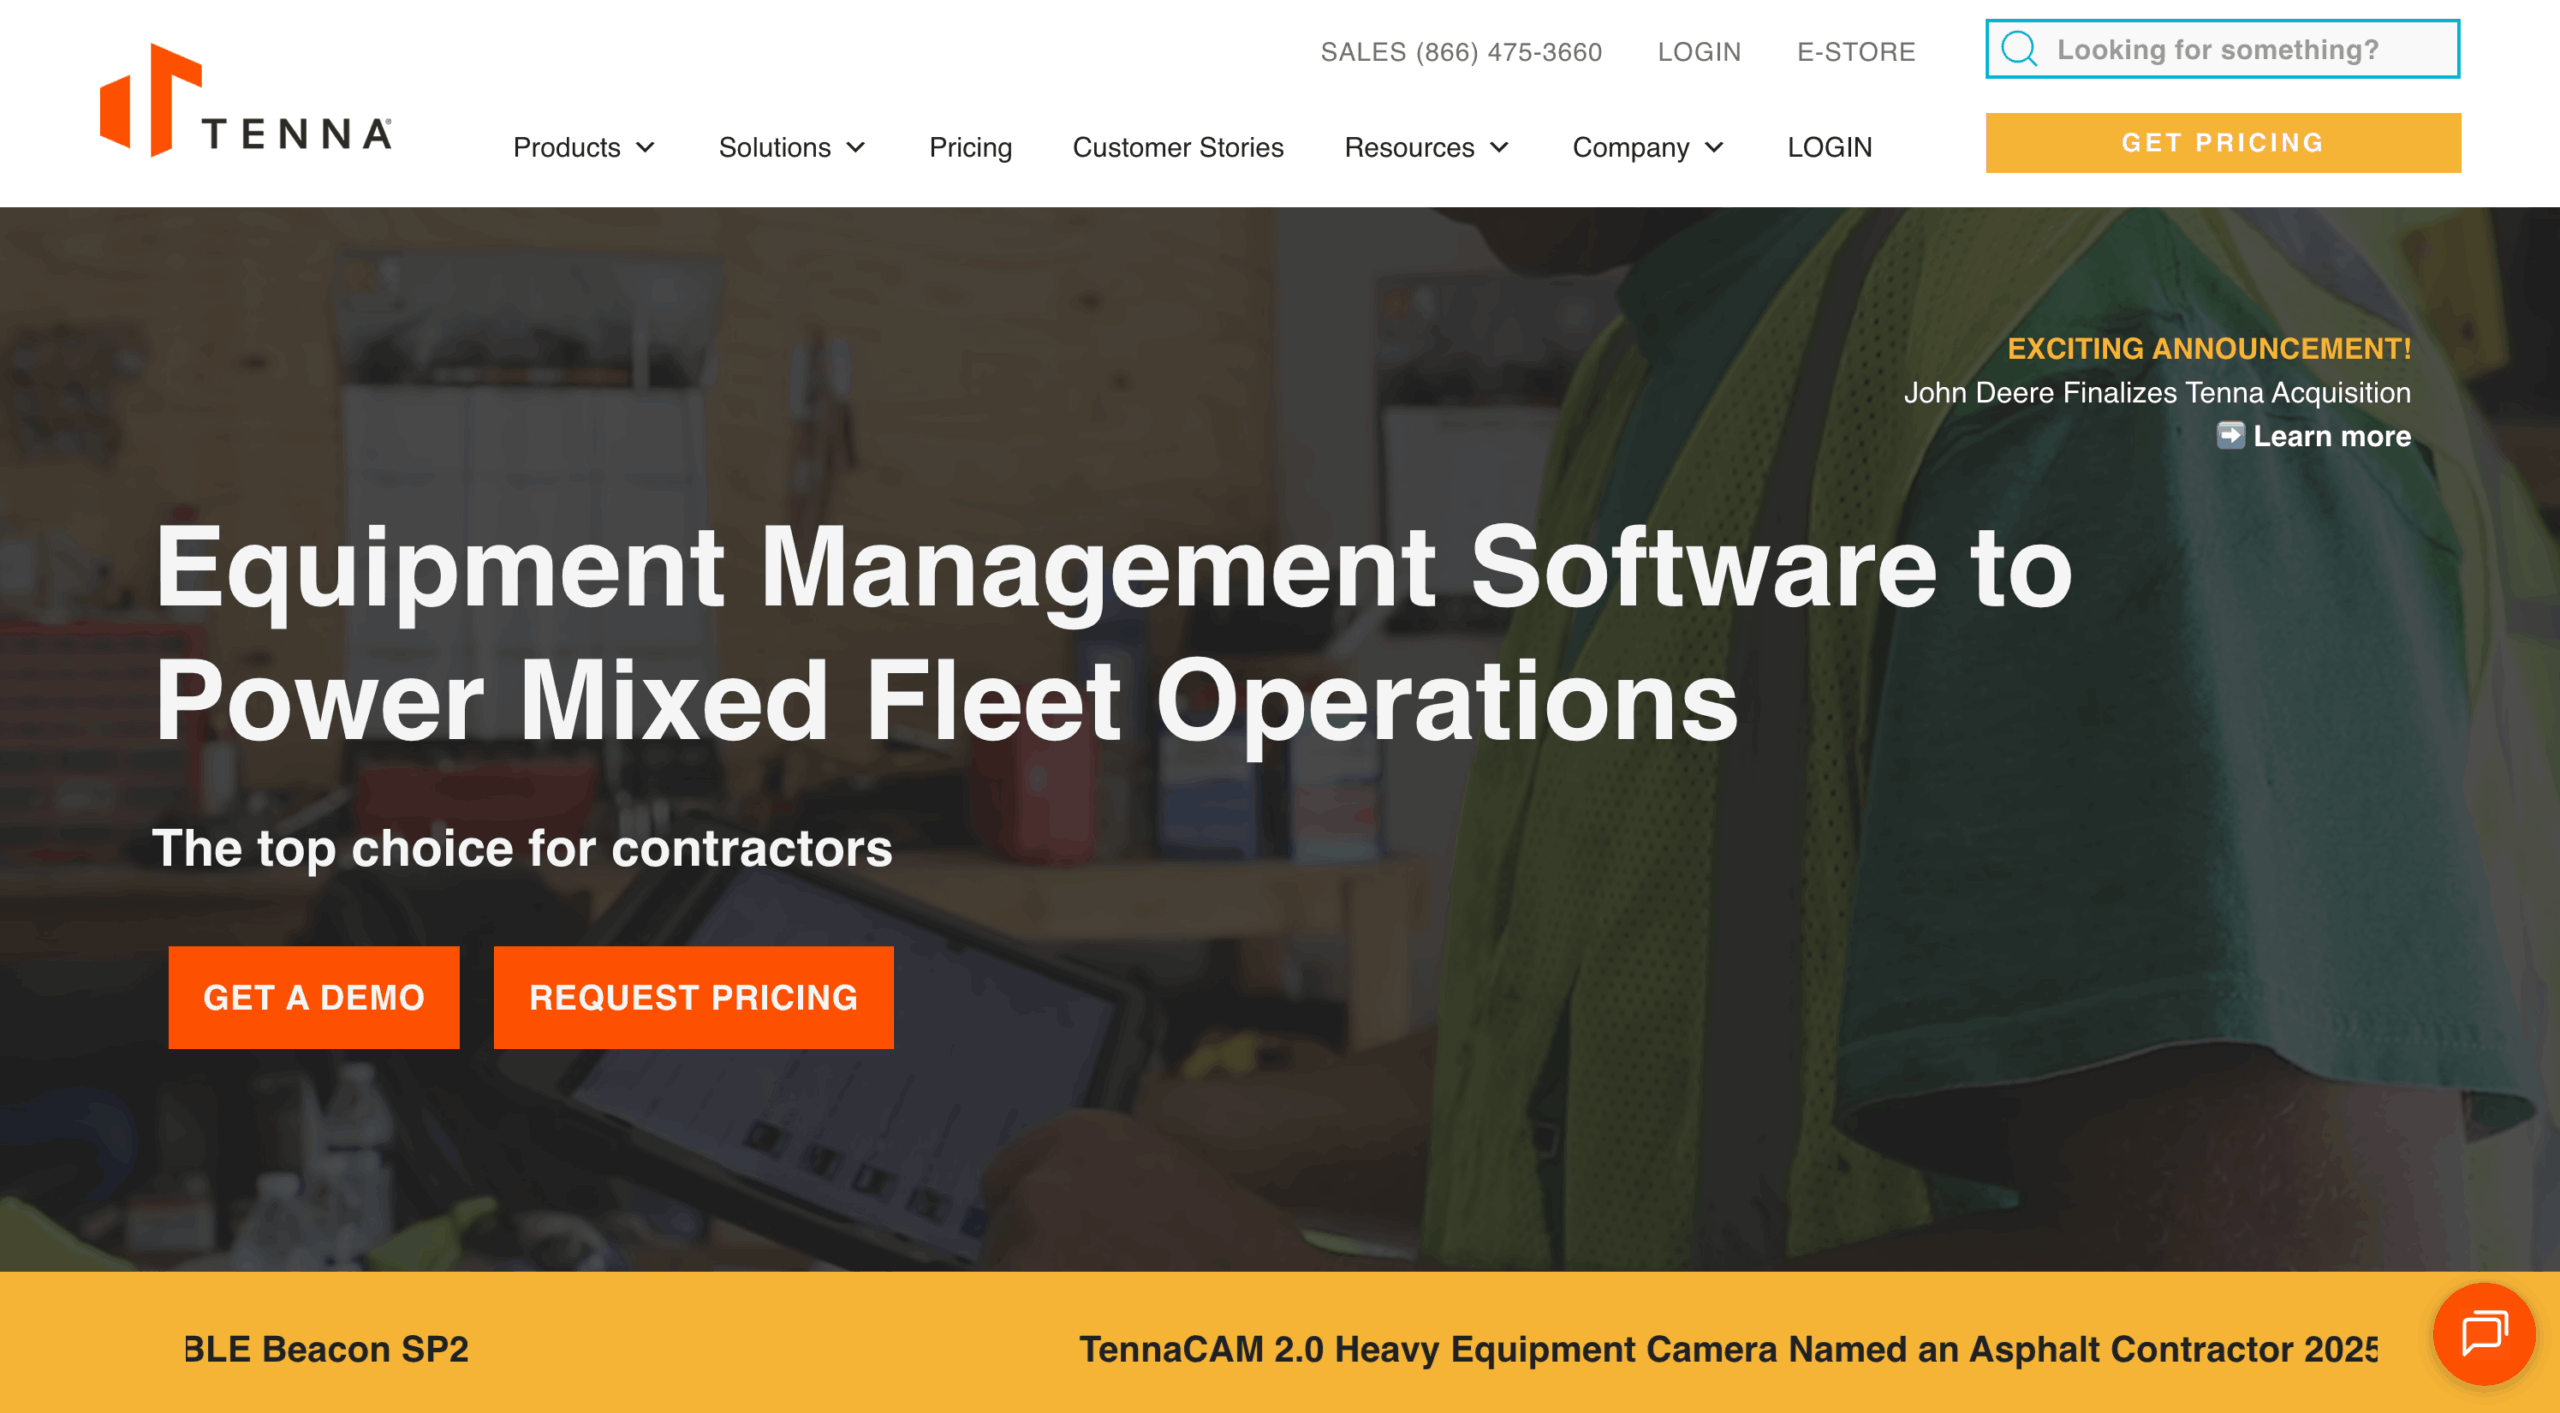Image resolution: width=2560 pixels, height=1413 pixels.
Task: Open the Pricing page from the navigation menu
Action: click(x=970, y=147)
